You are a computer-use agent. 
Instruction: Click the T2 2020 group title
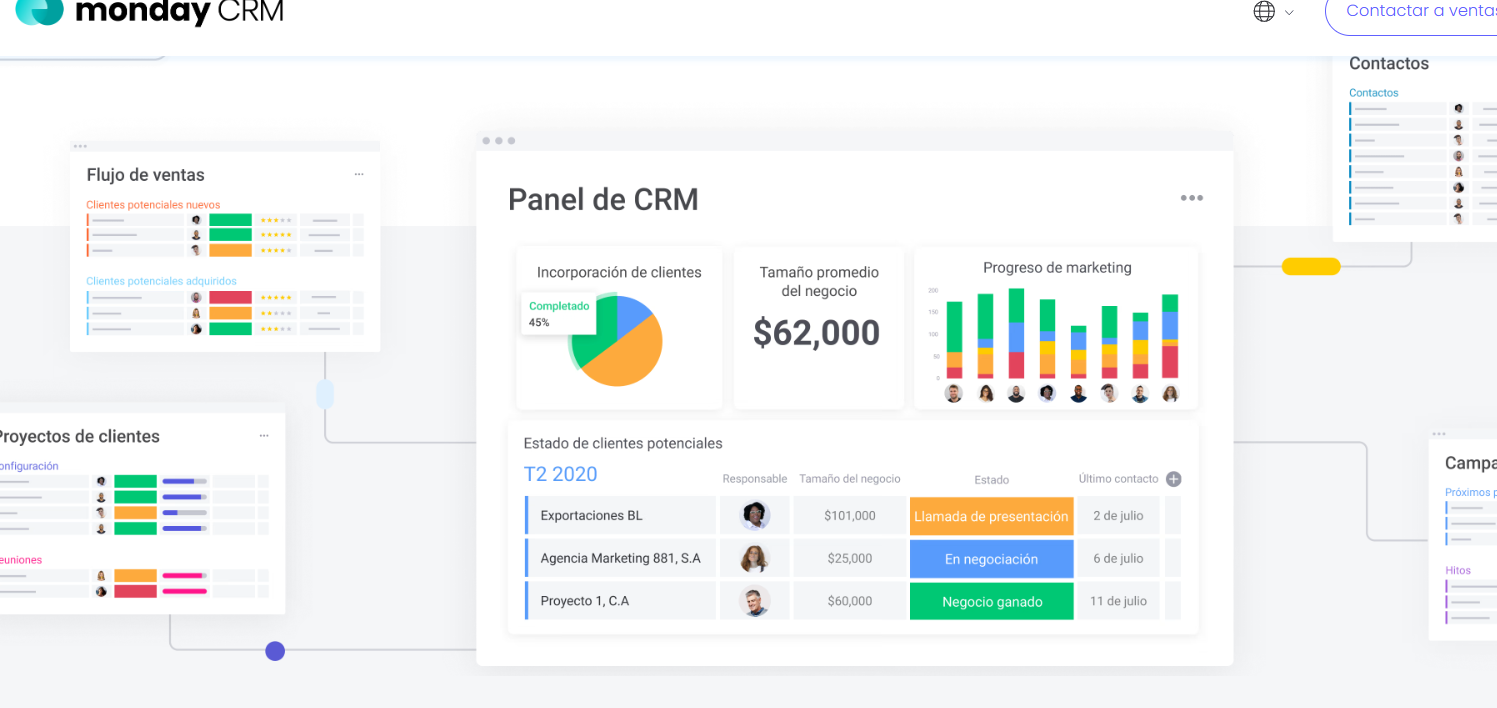(x=560, y=474)
